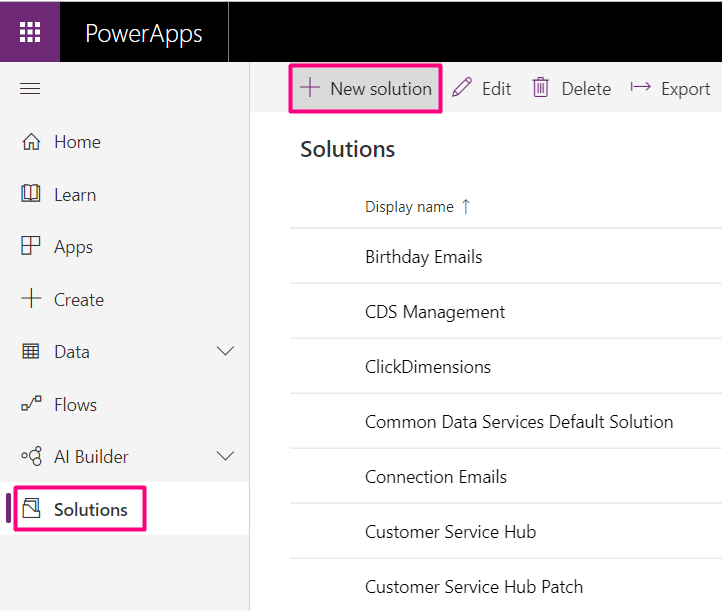Click the Delete trash can icon
Screen dimensions: 722x611
[x=541, y=88]
